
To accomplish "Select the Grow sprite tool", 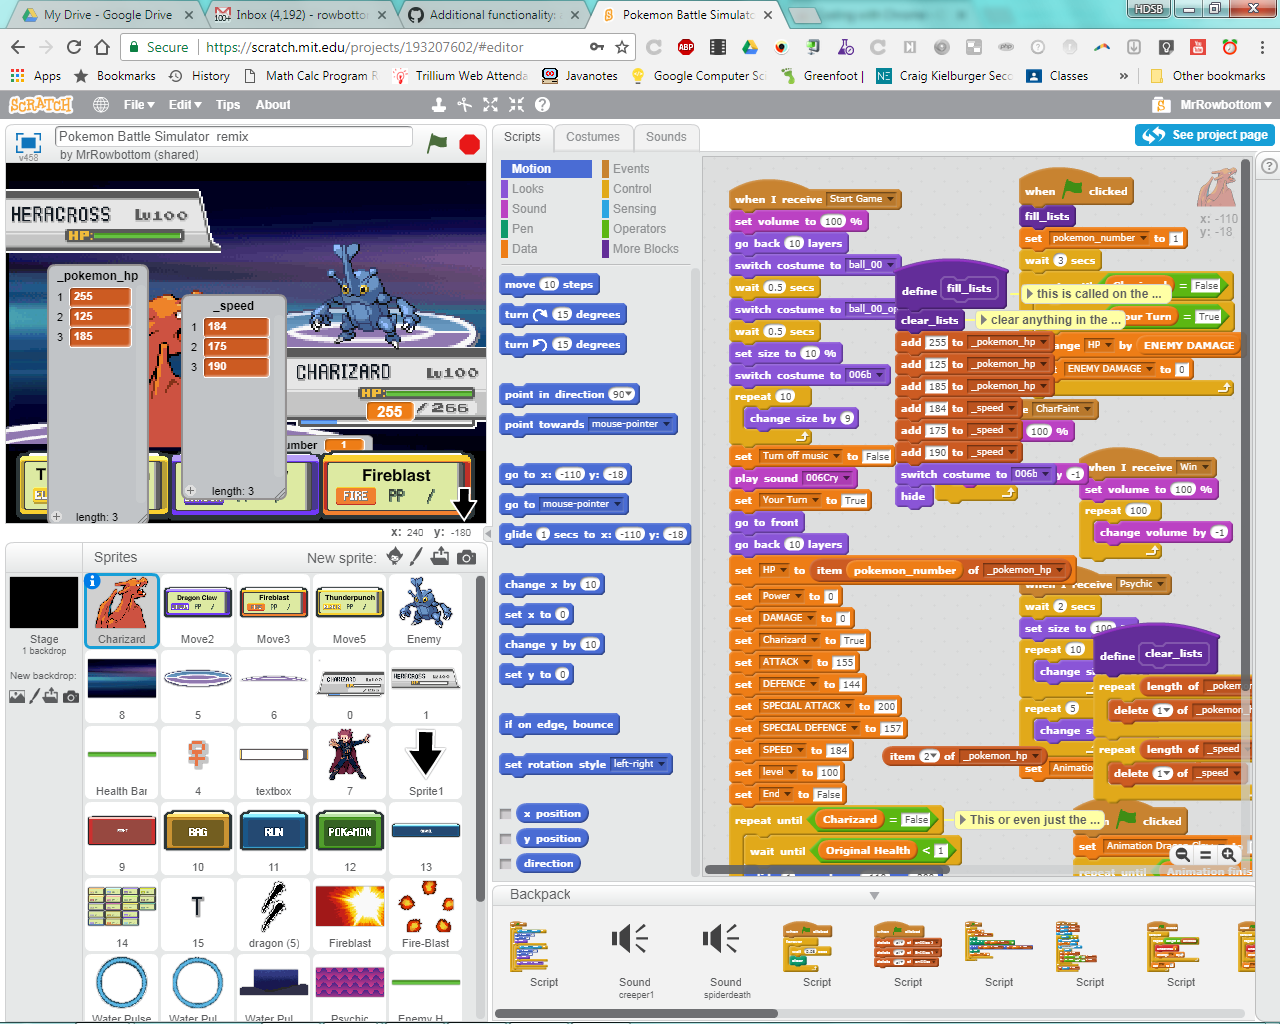I will coord(490,104).
